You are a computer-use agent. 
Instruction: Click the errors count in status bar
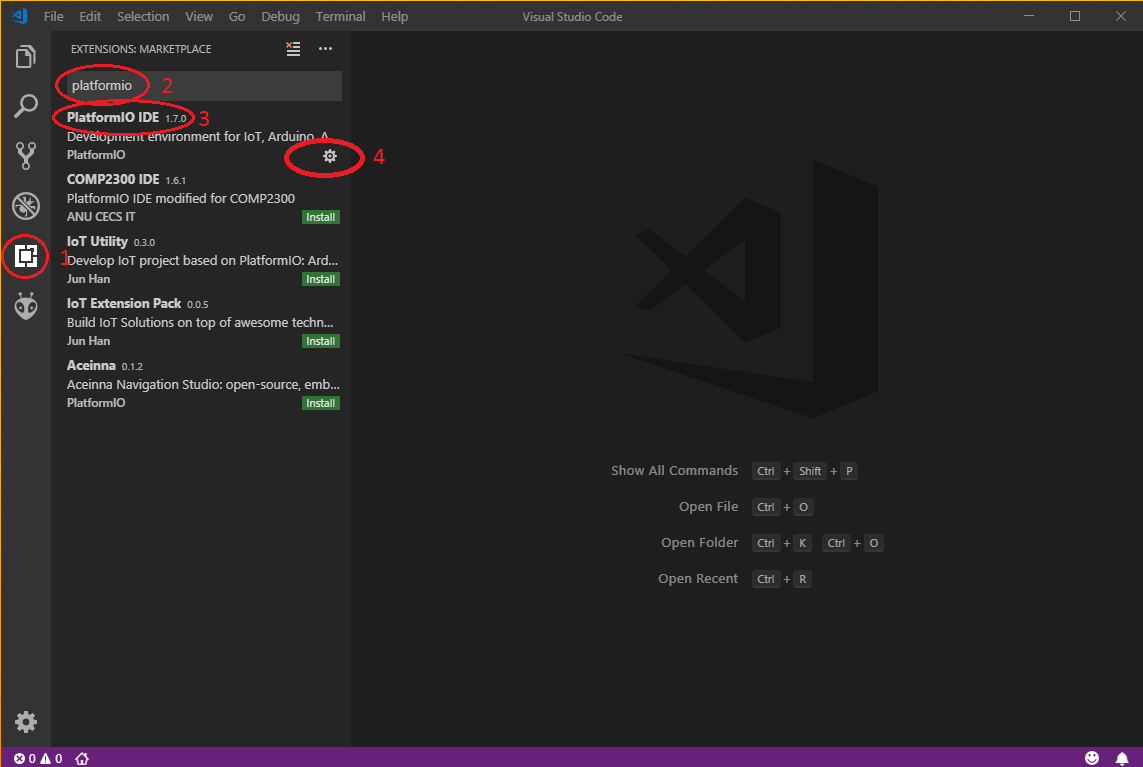click(x=25, y=758)
